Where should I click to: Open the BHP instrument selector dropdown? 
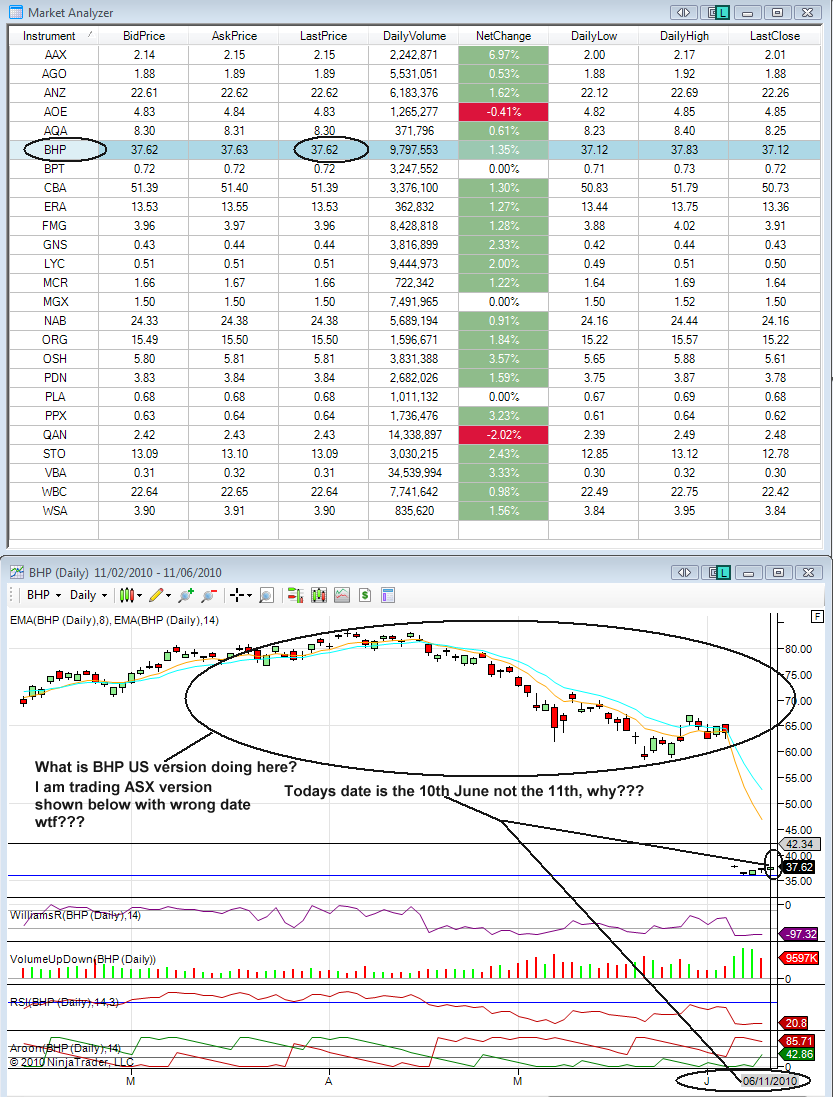pos(44,595)
